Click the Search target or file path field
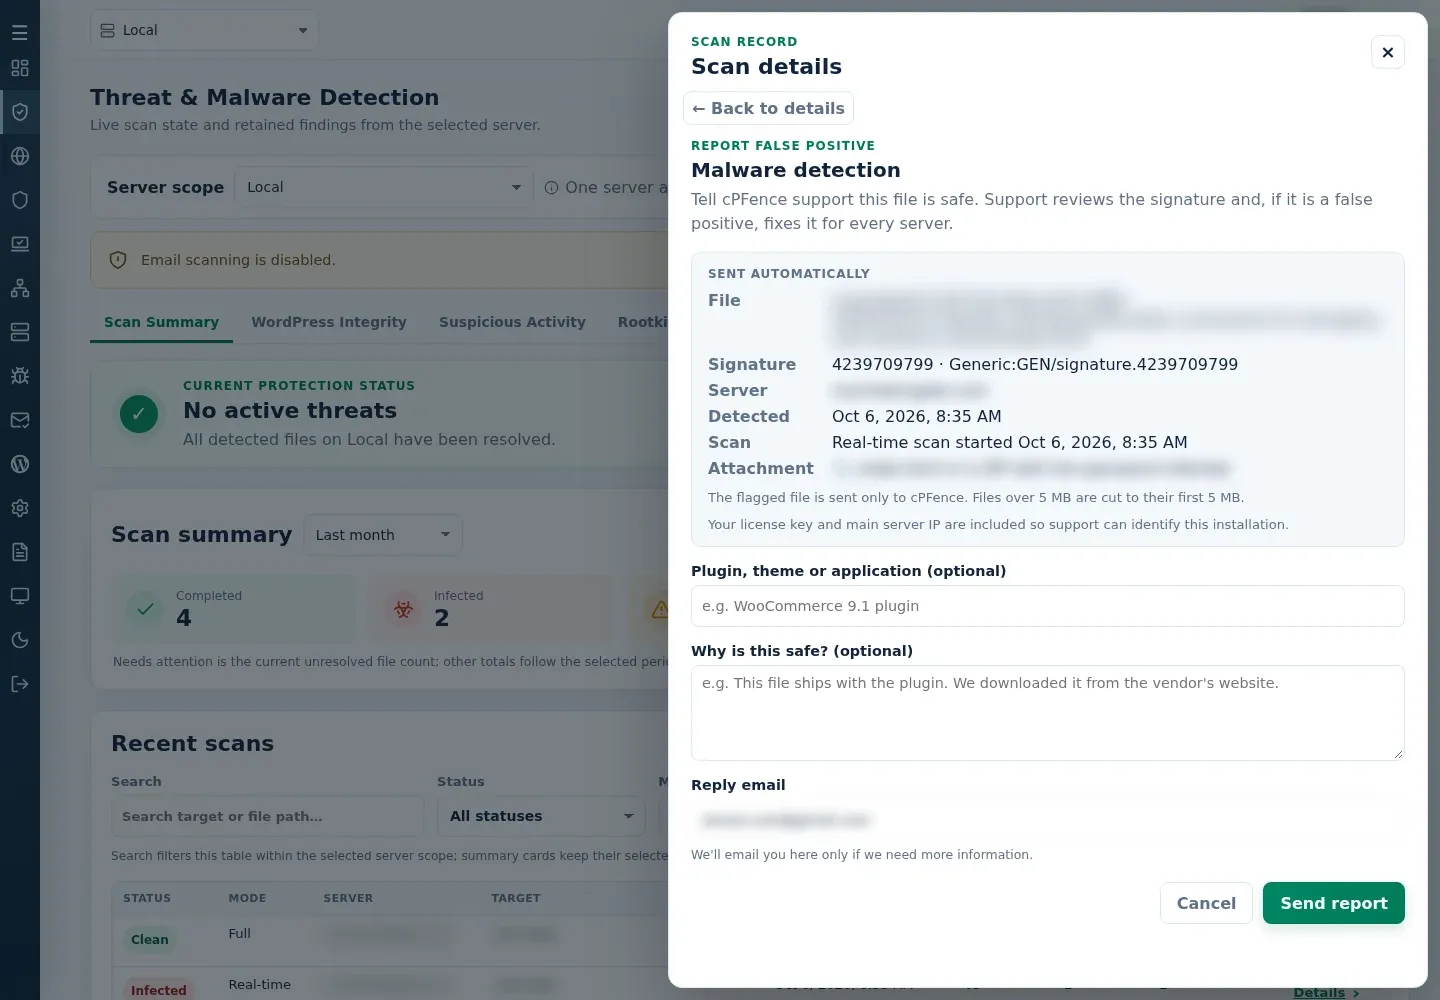 [x=267, y=816]
